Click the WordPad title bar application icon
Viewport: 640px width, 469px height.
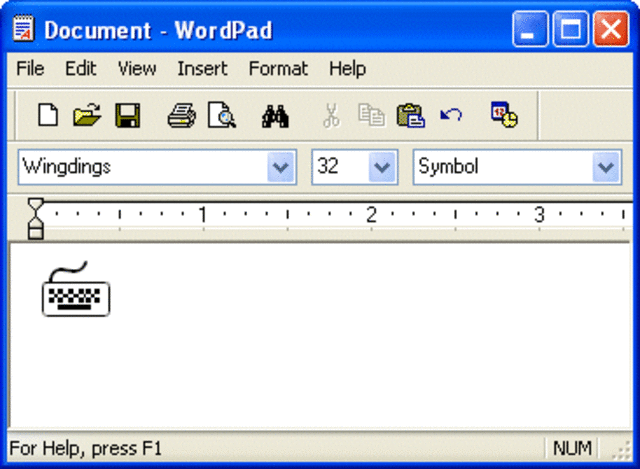pos(23,29)
